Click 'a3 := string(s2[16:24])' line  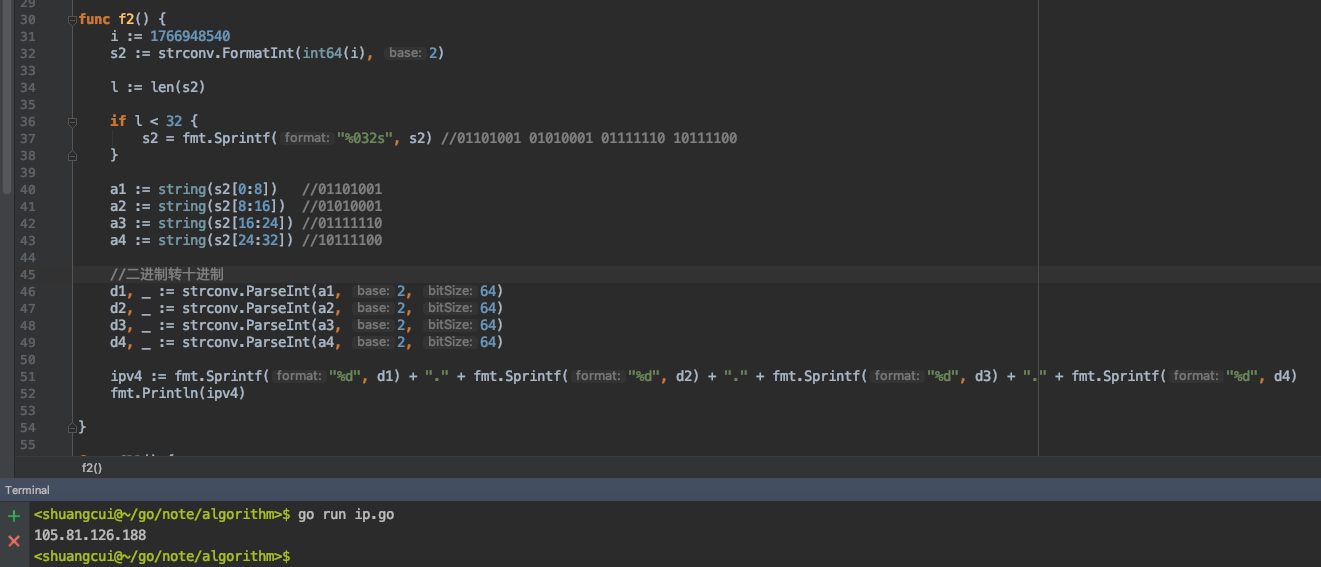(201, 223)
